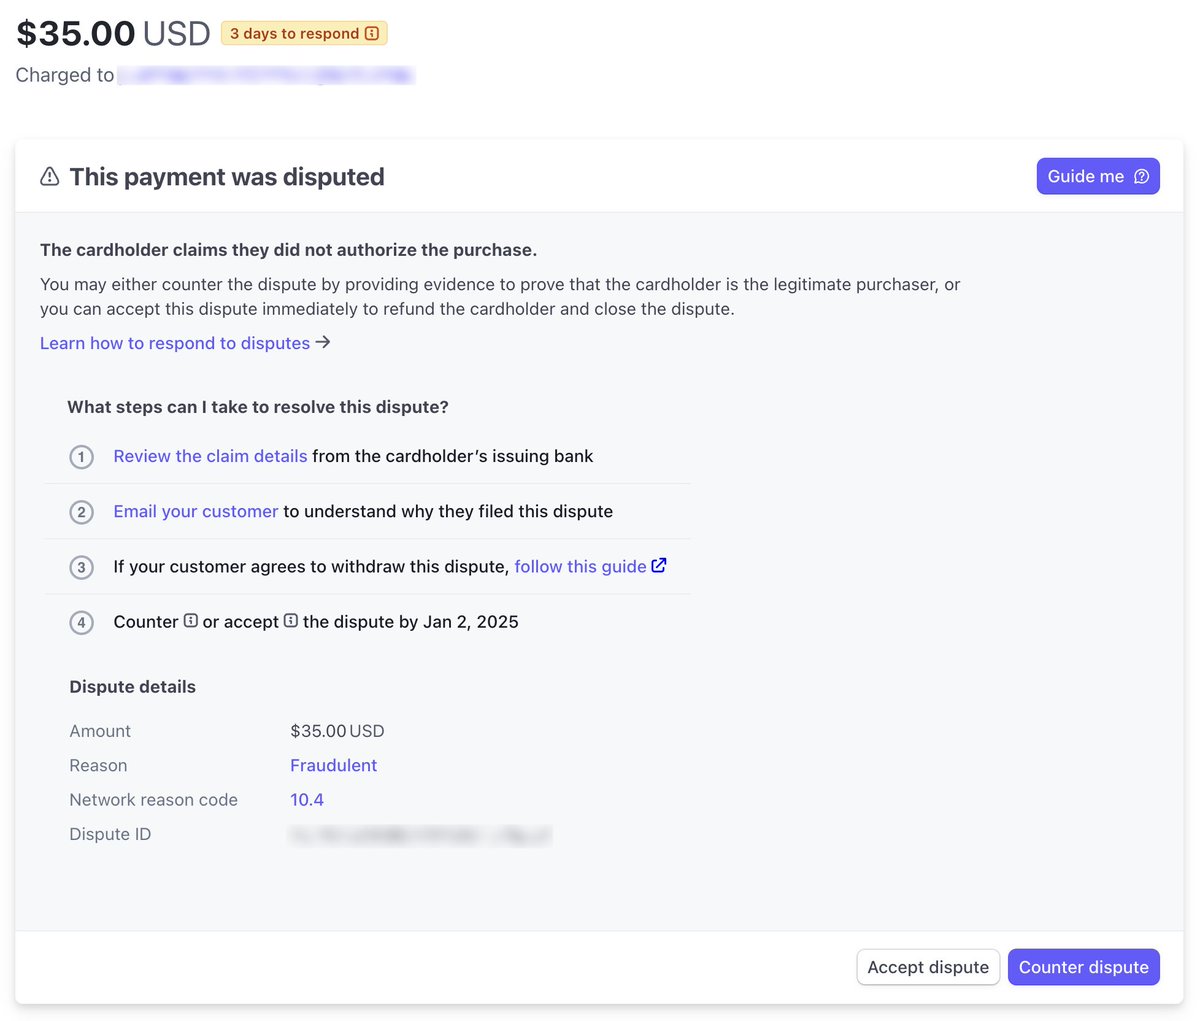Click the blurred Dispute ID value
1200x1021 pixels.
420,835
